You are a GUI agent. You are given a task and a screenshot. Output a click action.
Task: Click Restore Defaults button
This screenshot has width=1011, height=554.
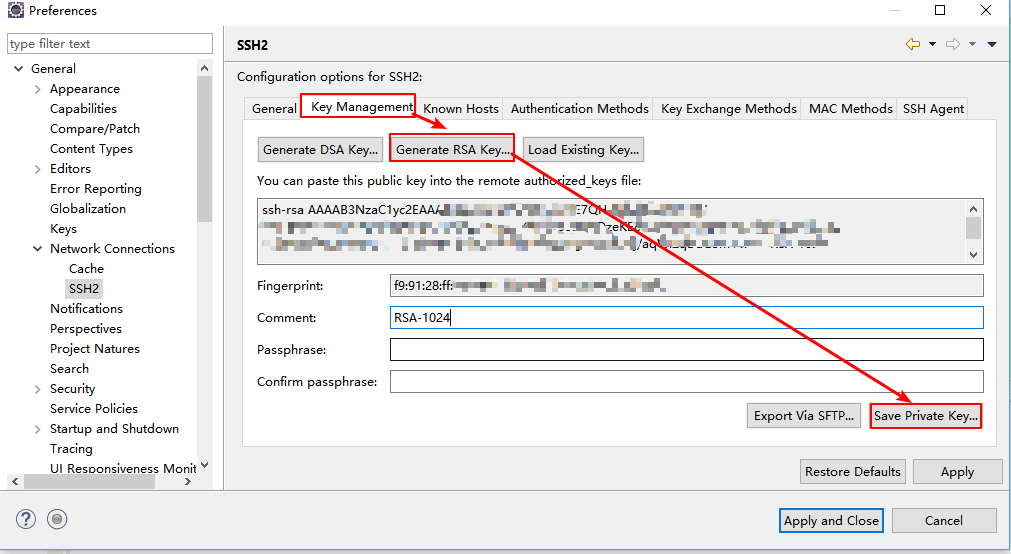(x=852, y=471)
